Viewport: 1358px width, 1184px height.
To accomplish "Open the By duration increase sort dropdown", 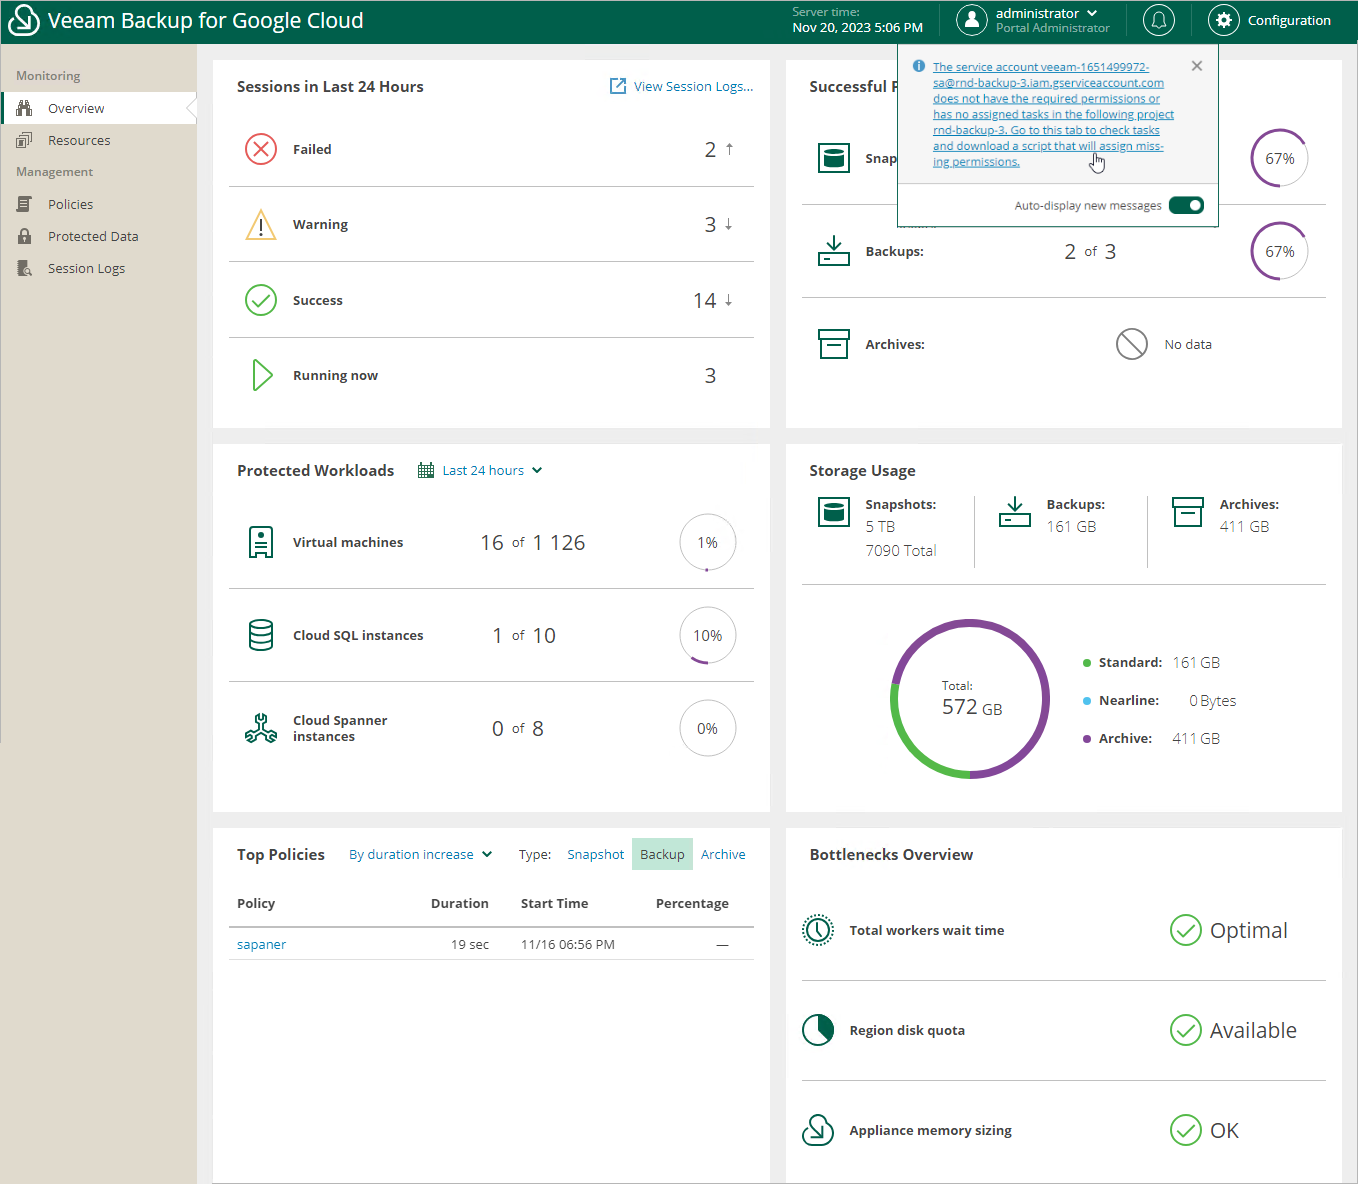I will pyautogui.click(x=420, y=854).
